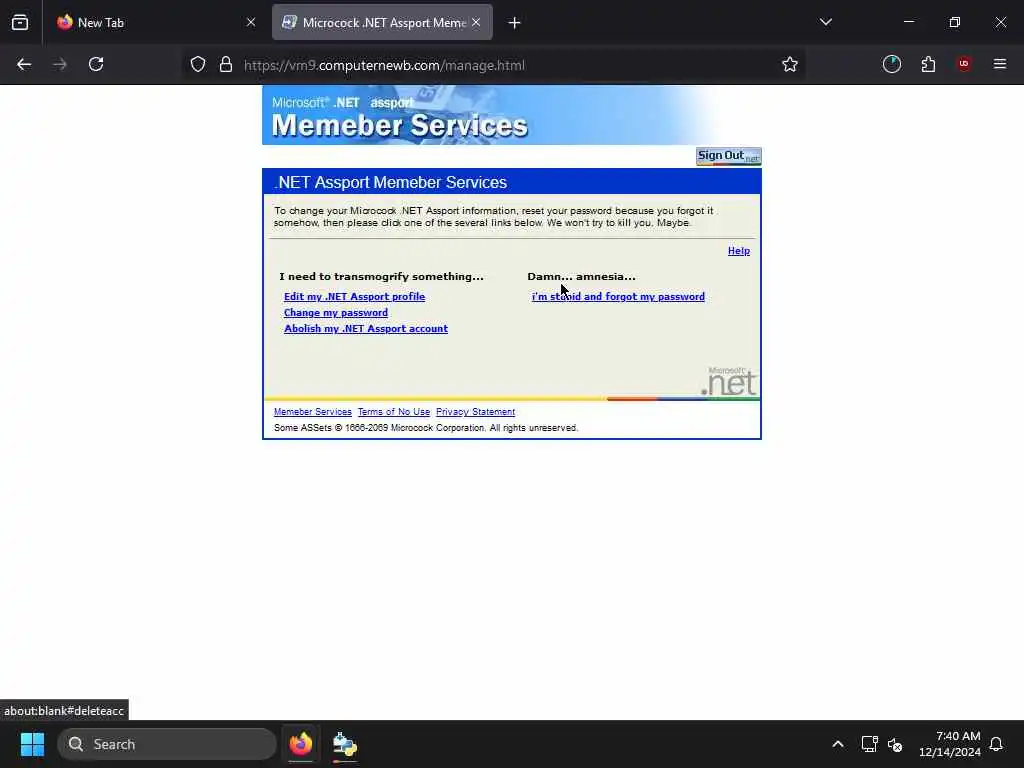Open Edit my .NET Assport profile link
Screen dimensions: 1024x768
pos(355,296)
